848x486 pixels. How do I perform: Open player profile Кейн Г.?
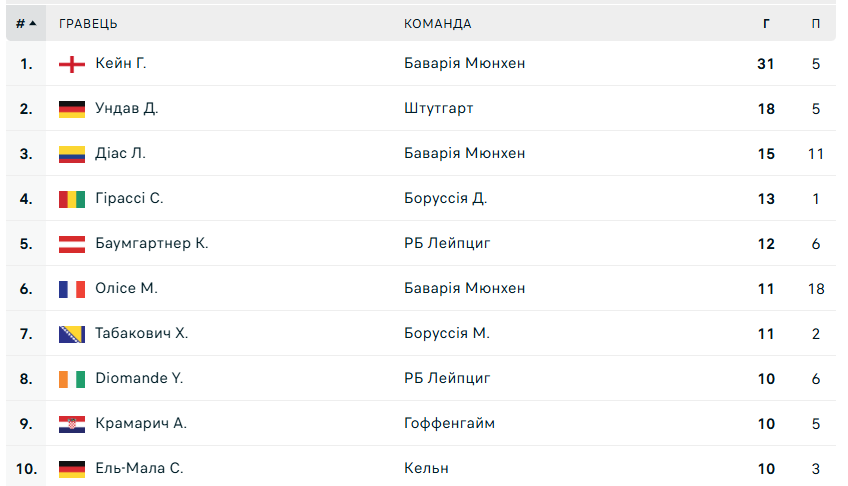(x=121, y=63)
